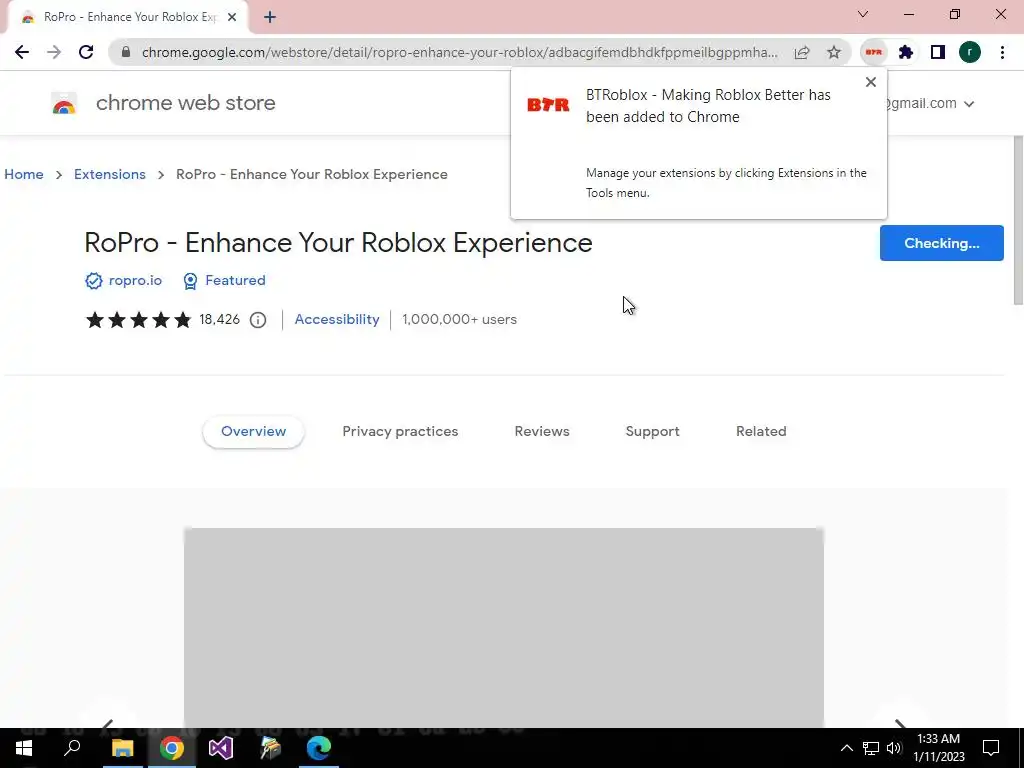Switch to the Reviews tab

[x=542, y=432]
